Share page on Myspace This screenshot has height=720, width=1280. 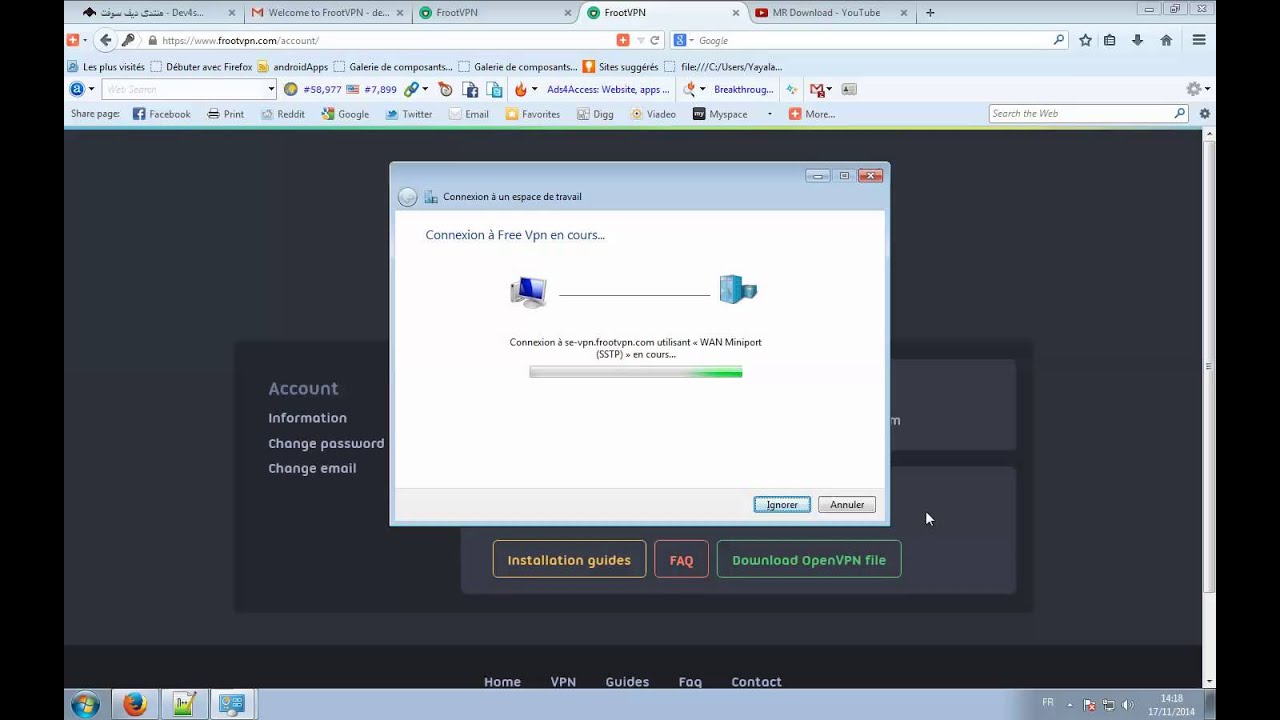(x=720, y=114)
